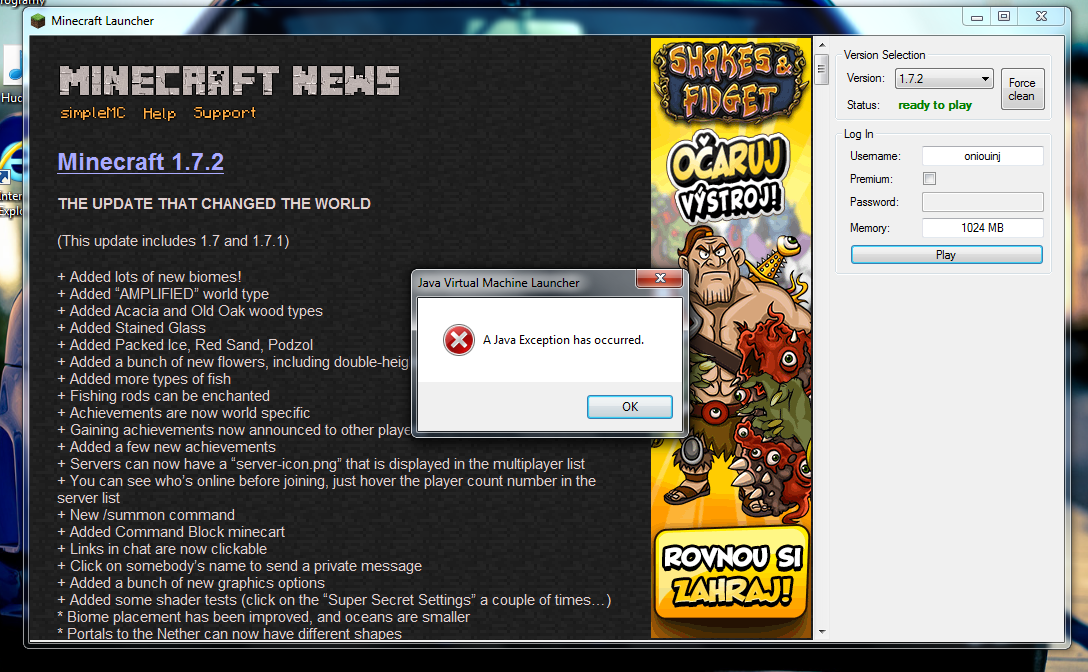Click the news panel scrollbar thumb

click(x=822, y=69)
